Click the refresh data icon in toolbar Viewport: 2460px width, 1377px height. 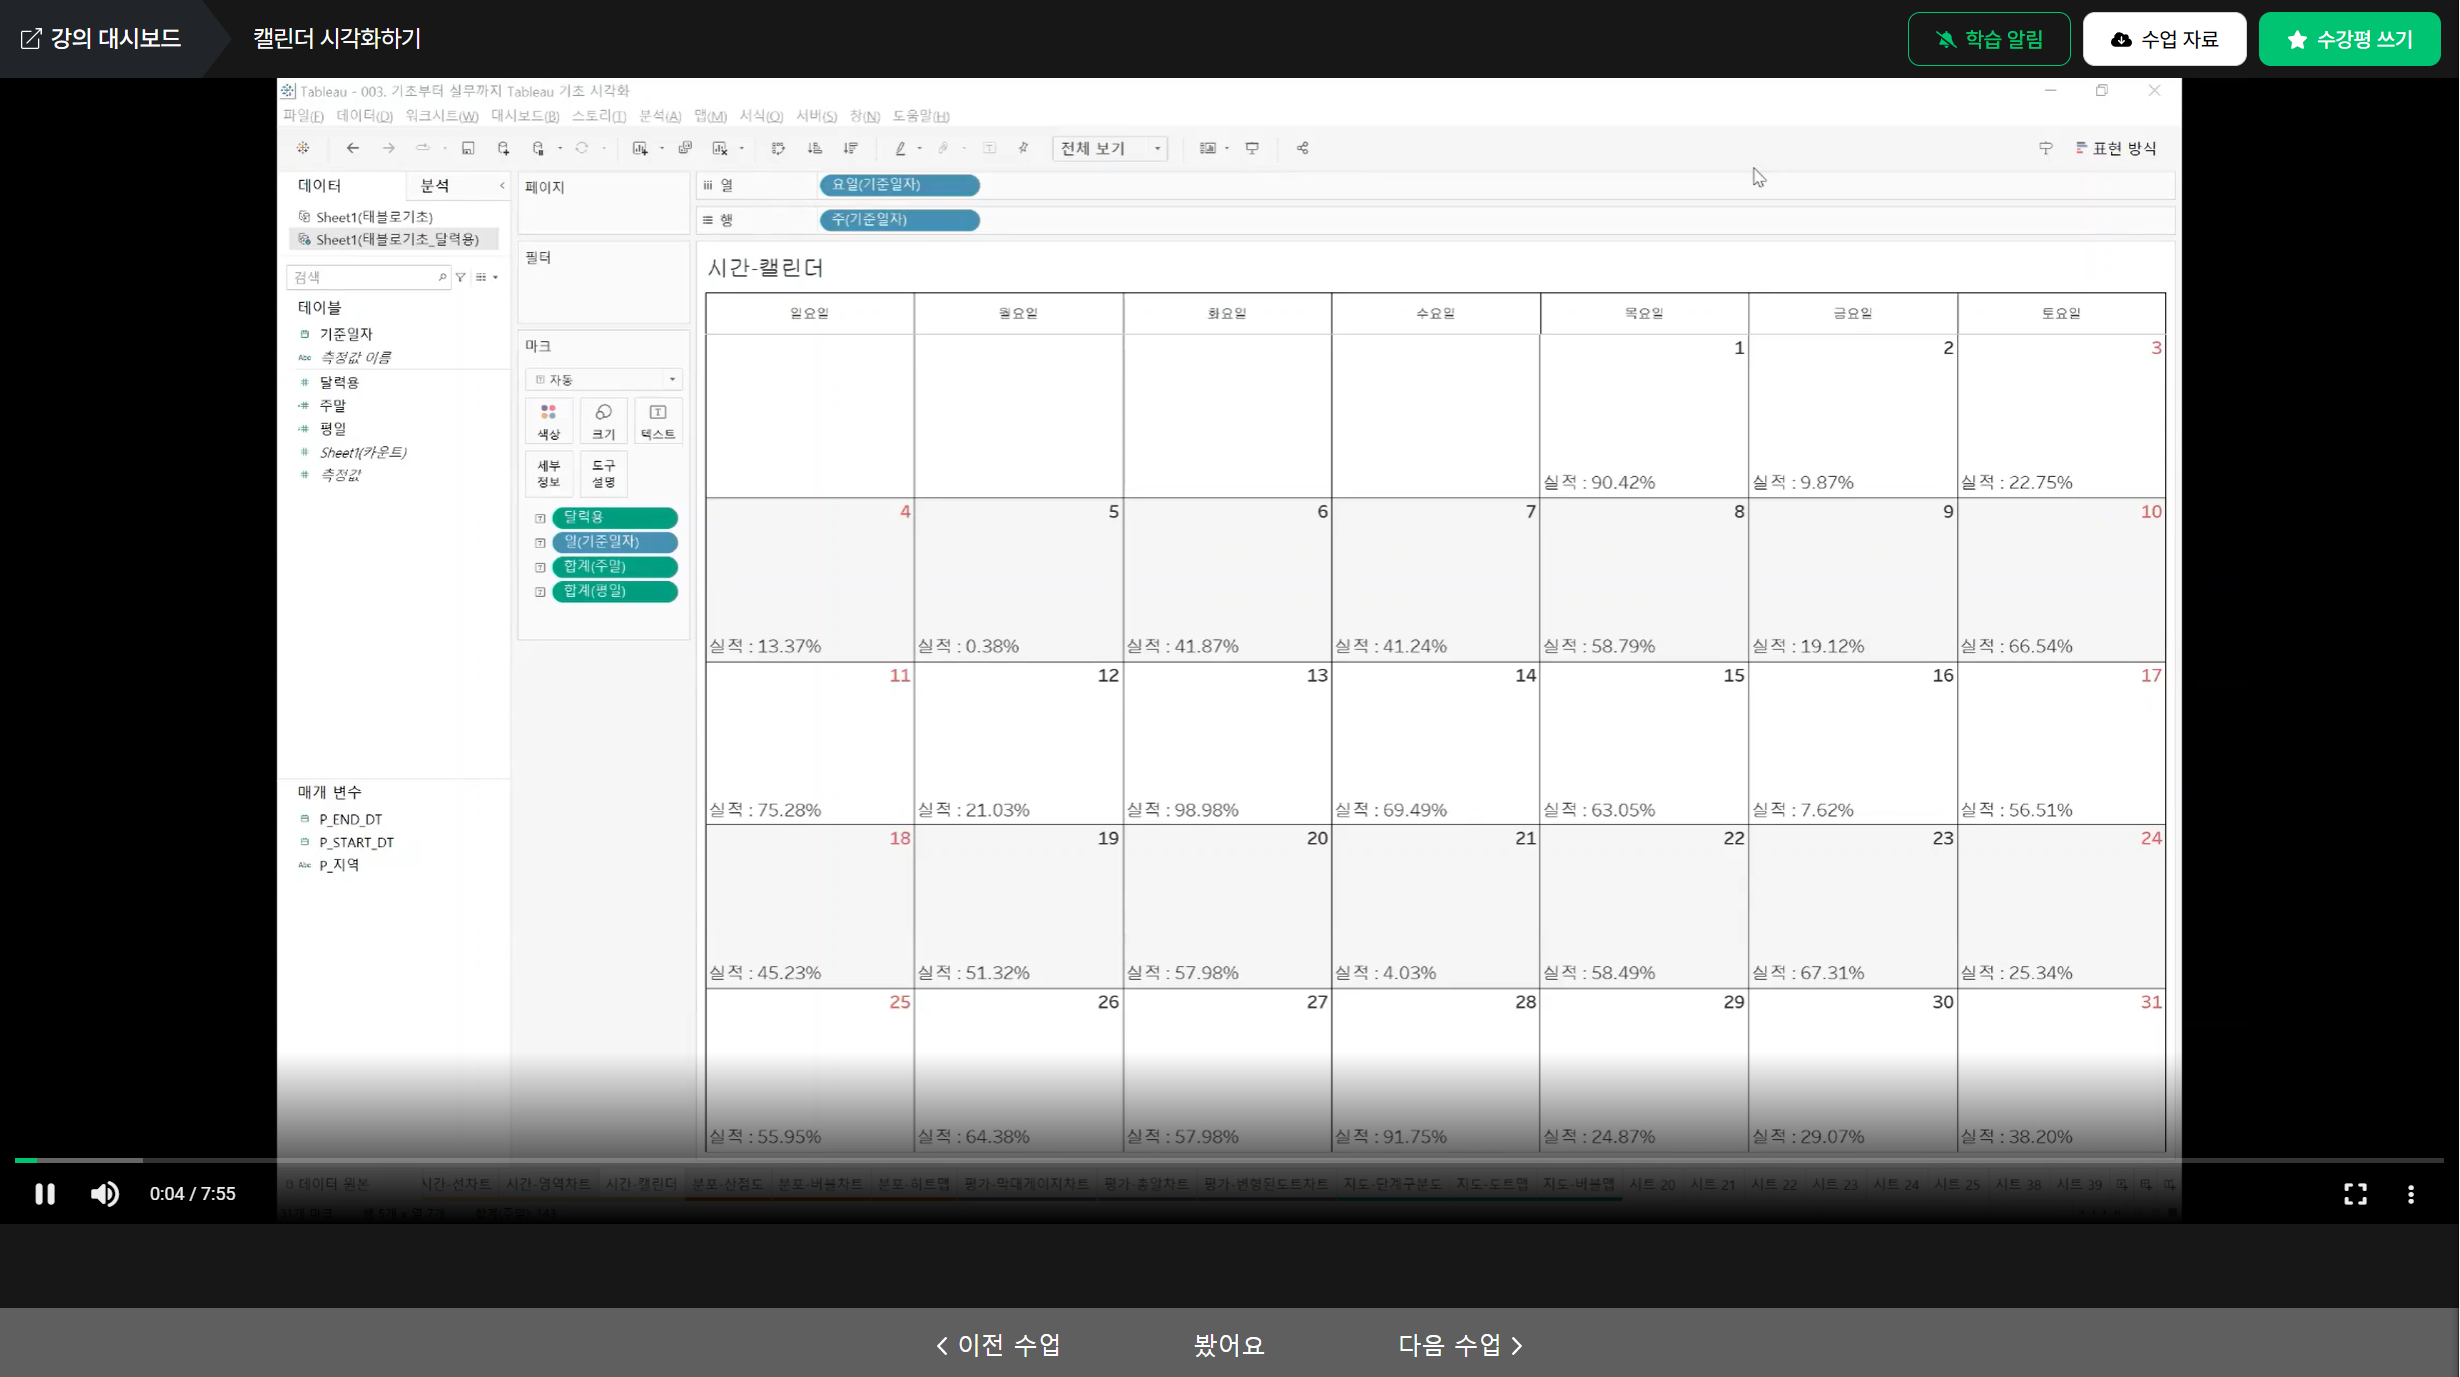tap(582, 148)
